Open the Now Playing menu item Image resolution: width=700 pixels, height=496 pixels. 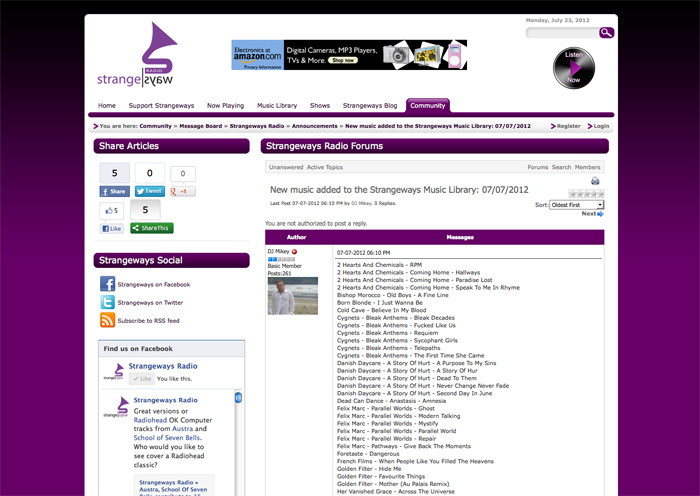coord(225,105)
